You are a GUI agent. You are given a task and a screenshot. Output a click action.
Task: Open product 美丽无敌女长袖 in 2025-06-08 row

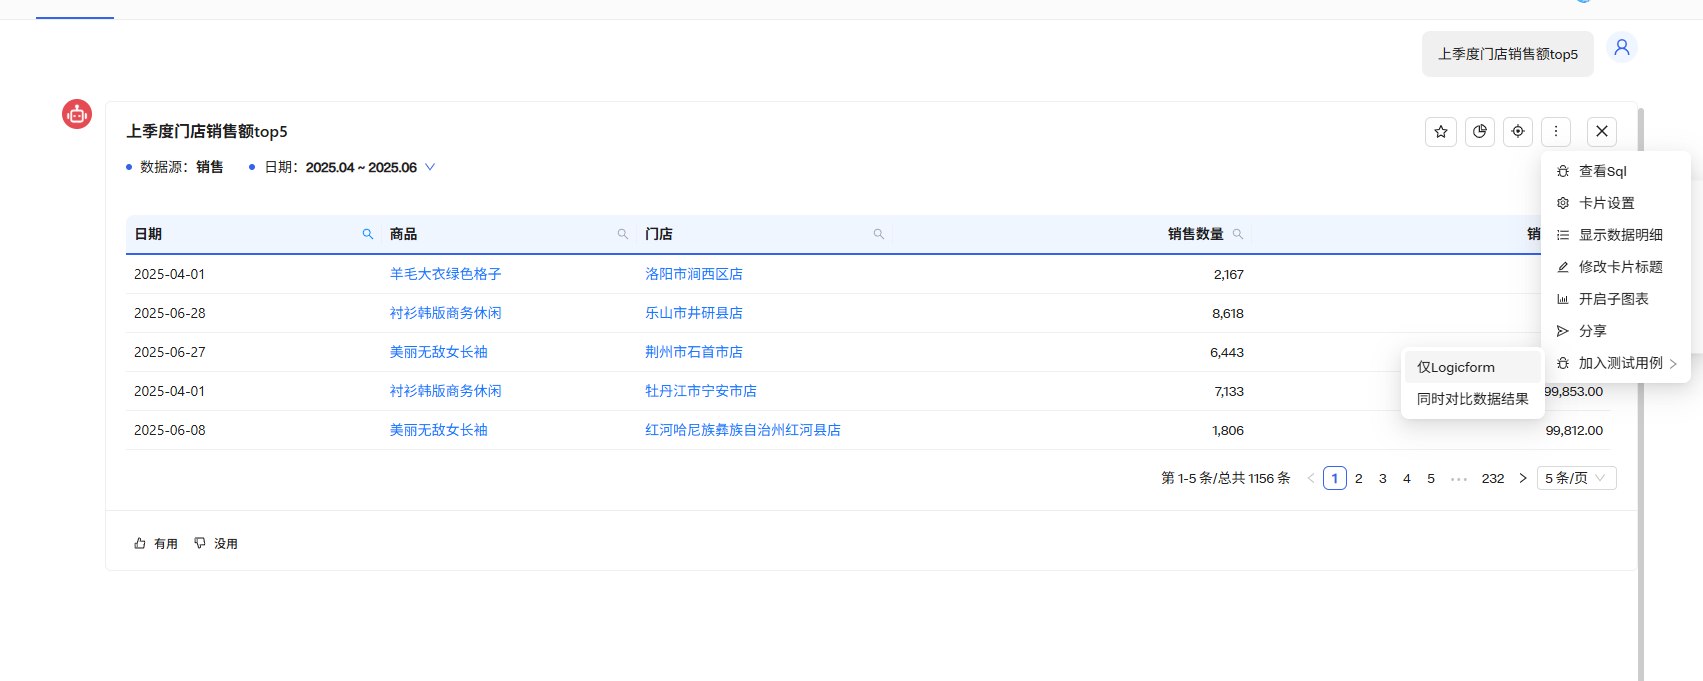tap(439, 430)
